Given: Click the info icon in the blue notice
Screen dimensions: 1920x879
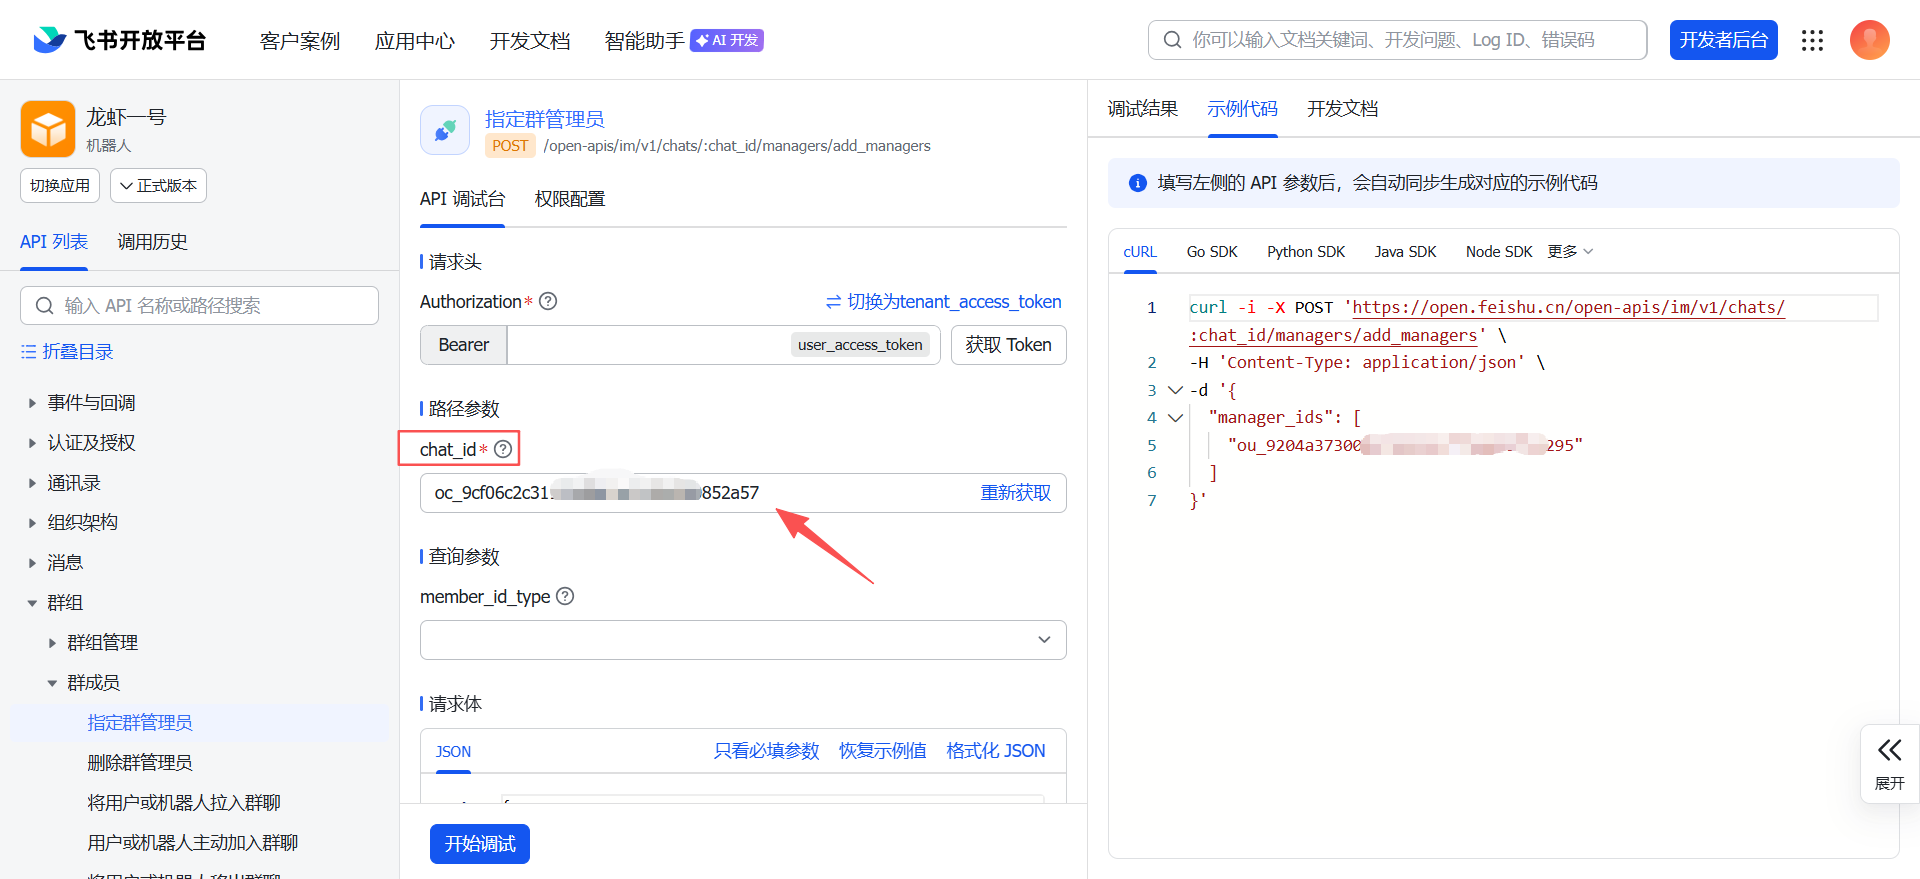Looking at the screenshot, I should 1137,183.
